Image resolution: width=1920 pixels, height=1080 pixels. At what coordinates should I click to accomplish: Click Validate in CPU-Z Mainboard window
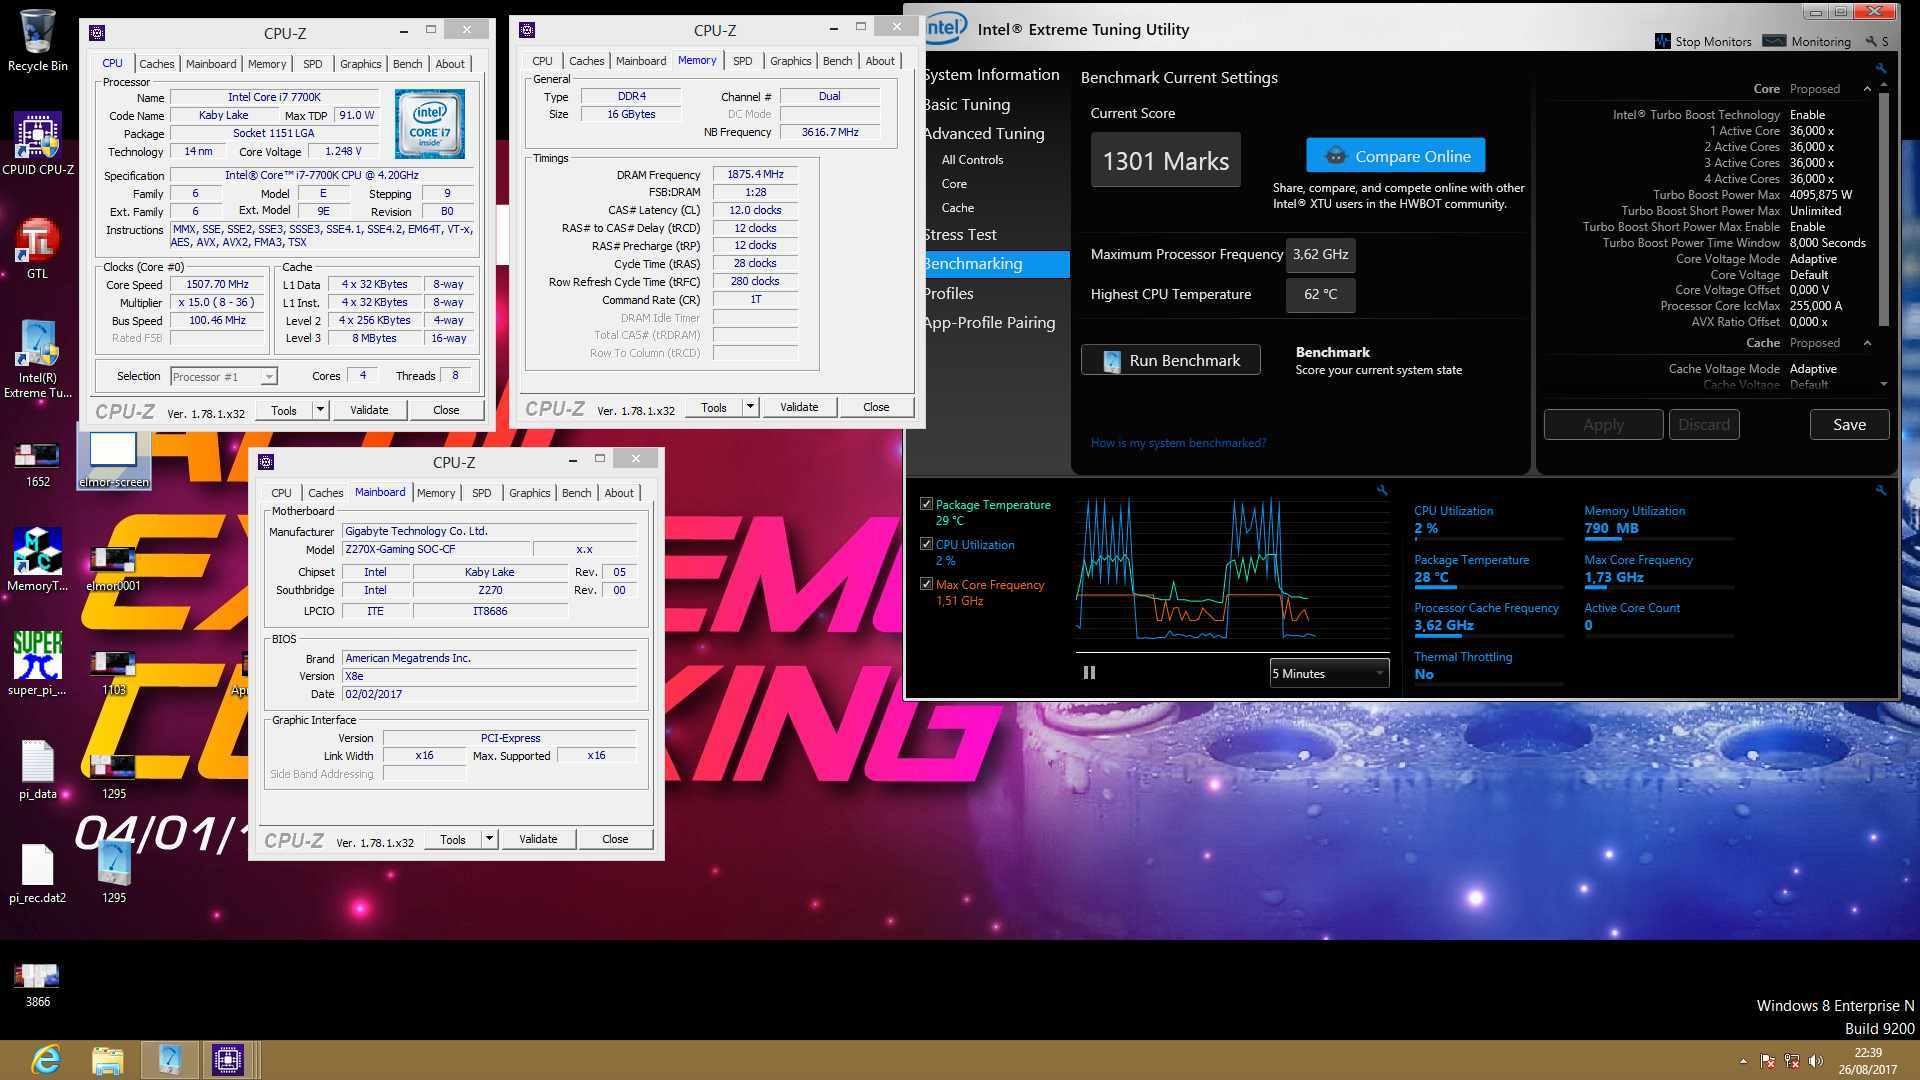pos(538,839)
